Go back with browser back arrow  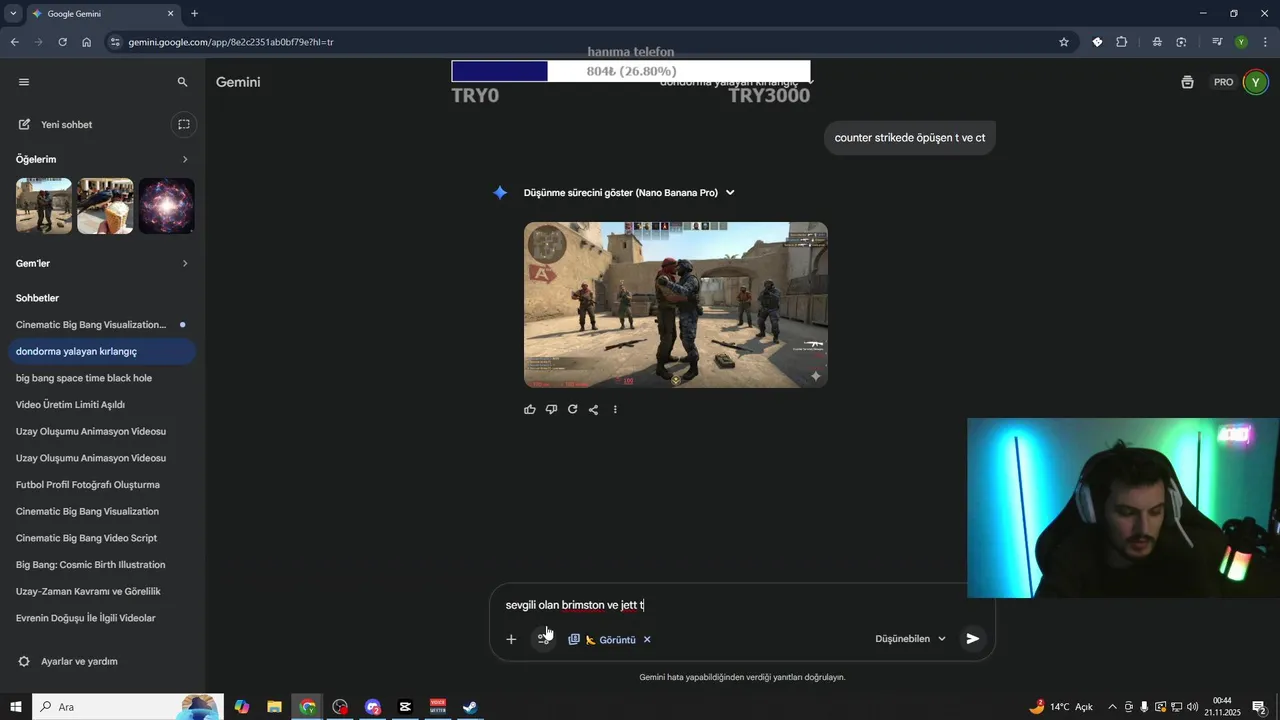click(14, 42)
